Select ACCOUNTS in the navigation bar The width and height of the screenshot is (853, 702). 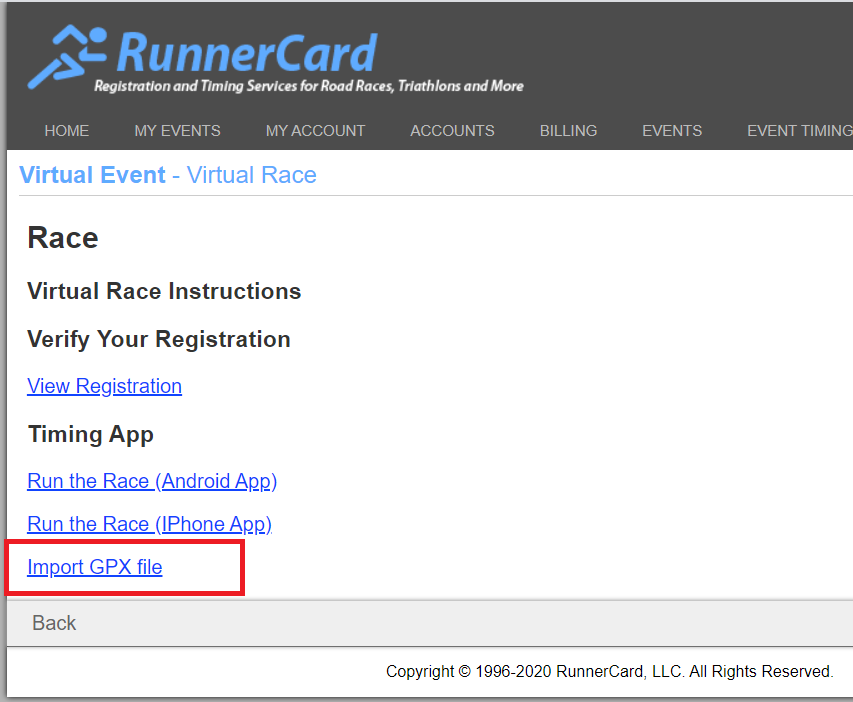[x=452, y=131]
